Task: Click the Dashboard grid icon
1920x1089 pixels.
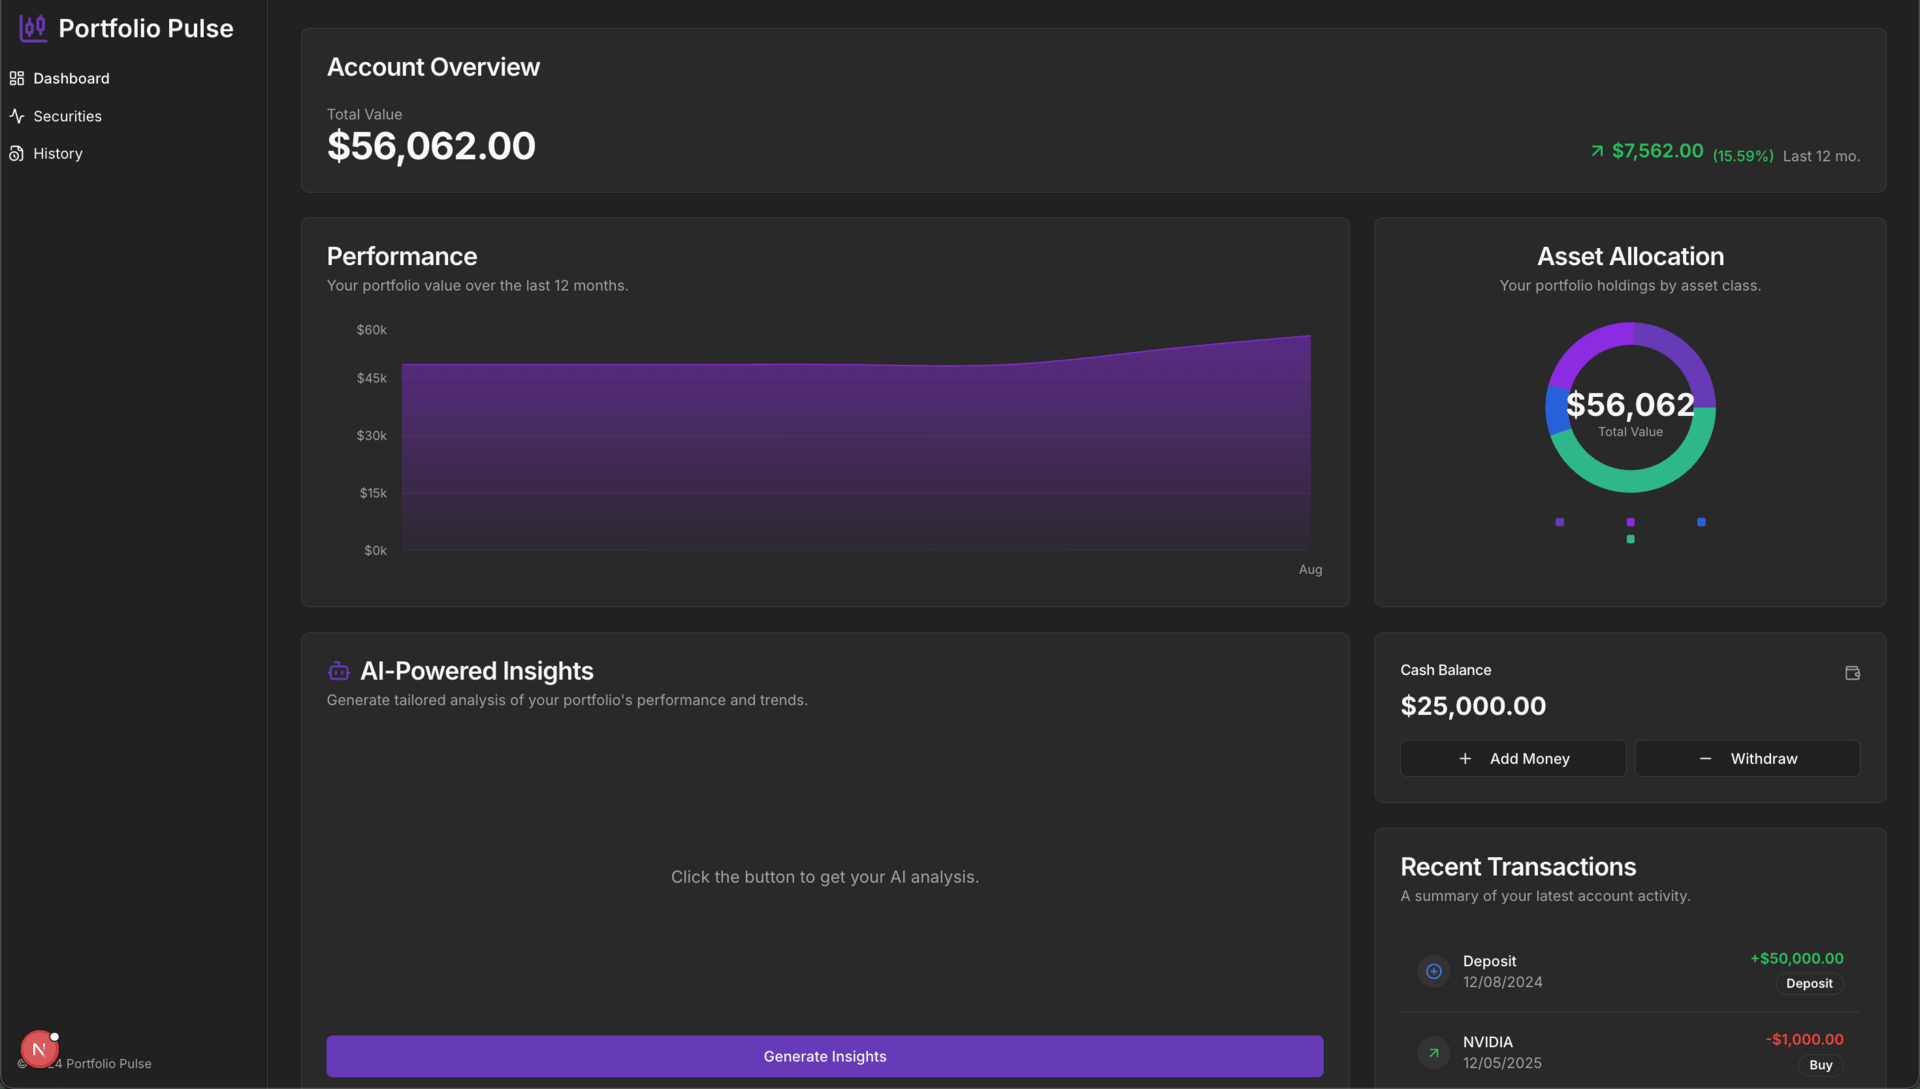Action: [x=17, y=78]
